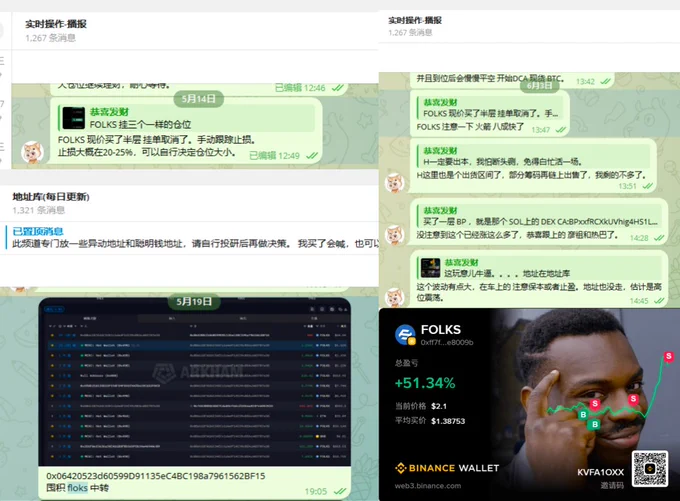Click the 'FOLKS 注意一下 火箭 八成快了' message
The image size is (680, 501).
[x=470, y=127]
